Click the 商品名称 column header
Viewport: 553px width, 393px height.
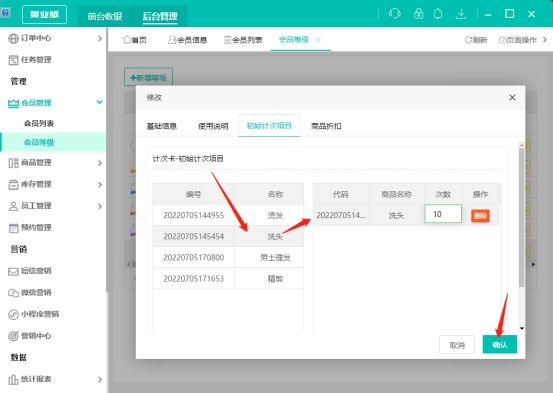click(x=396, y=194)
